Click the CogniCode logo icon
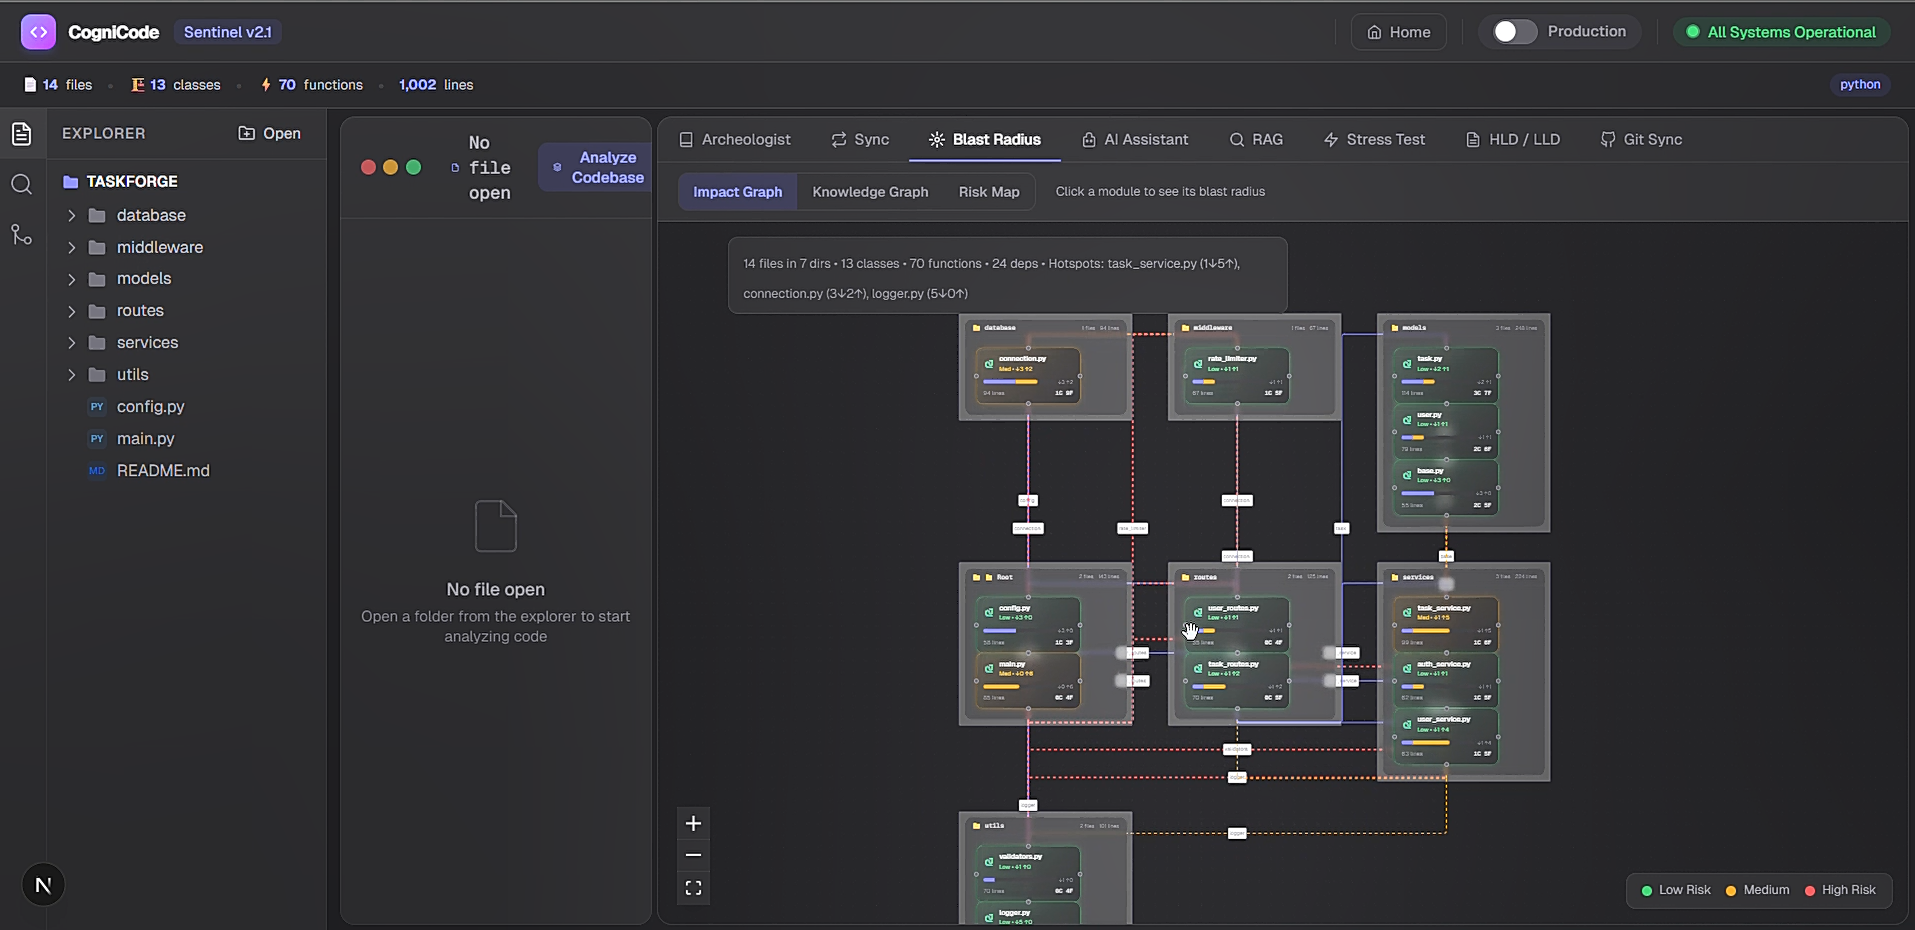The height and width of the screenshot is (930, 1915). coord(38,32)
